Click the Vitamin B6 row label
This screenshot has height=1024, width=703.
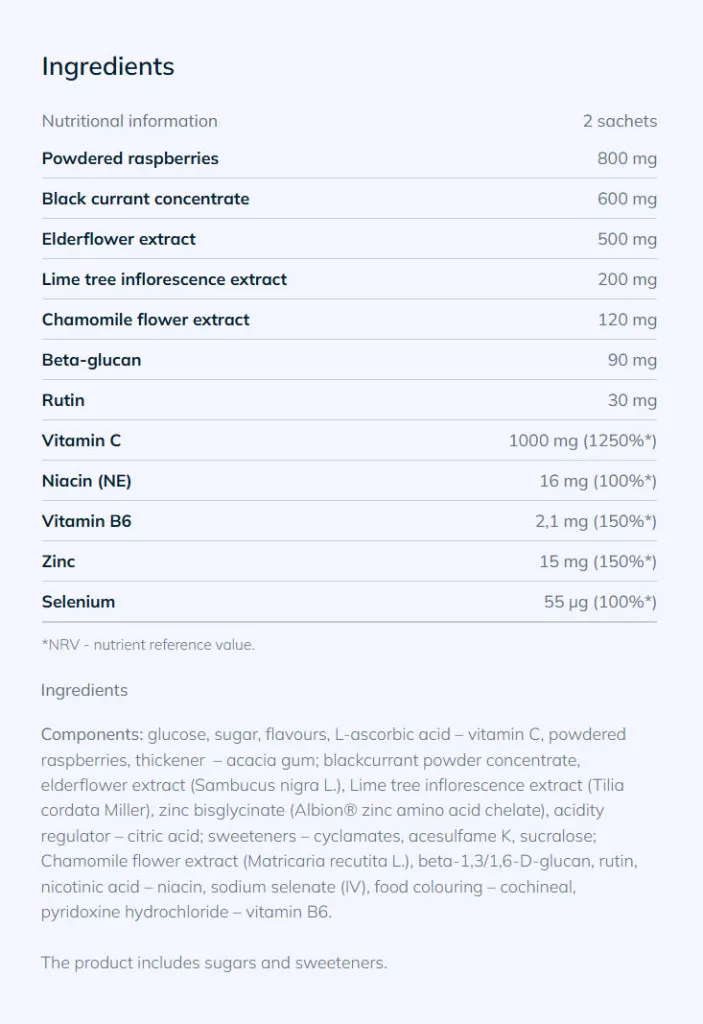coord(86,521)
